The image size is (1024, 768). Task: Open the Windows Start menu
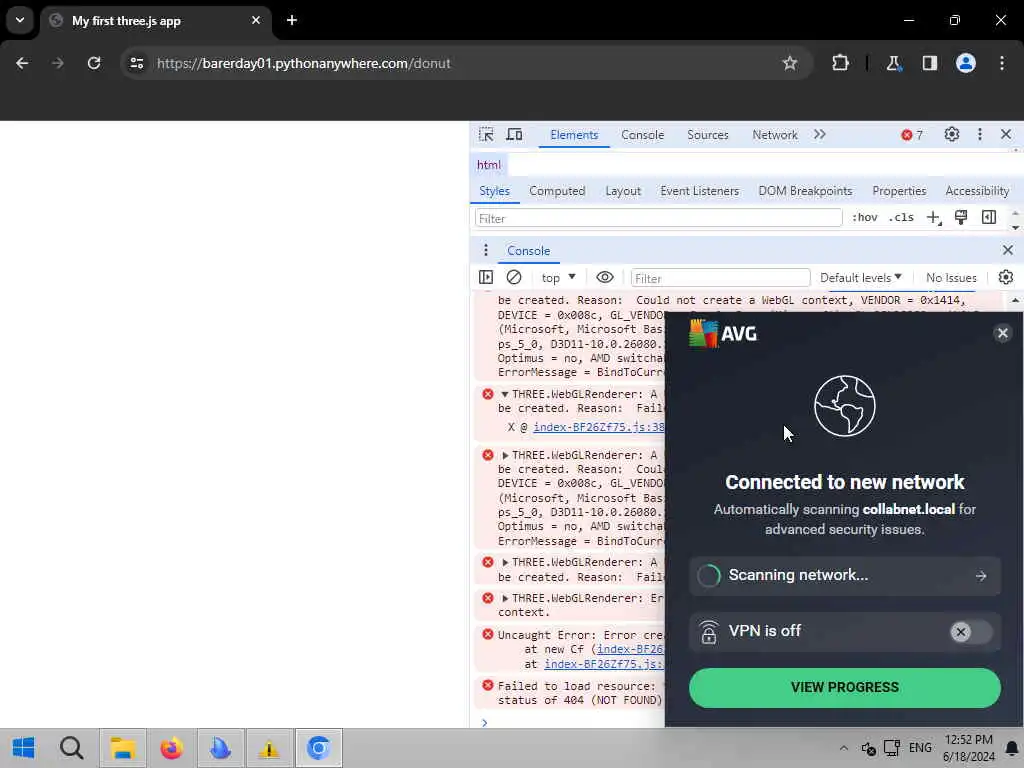[24, 748]
